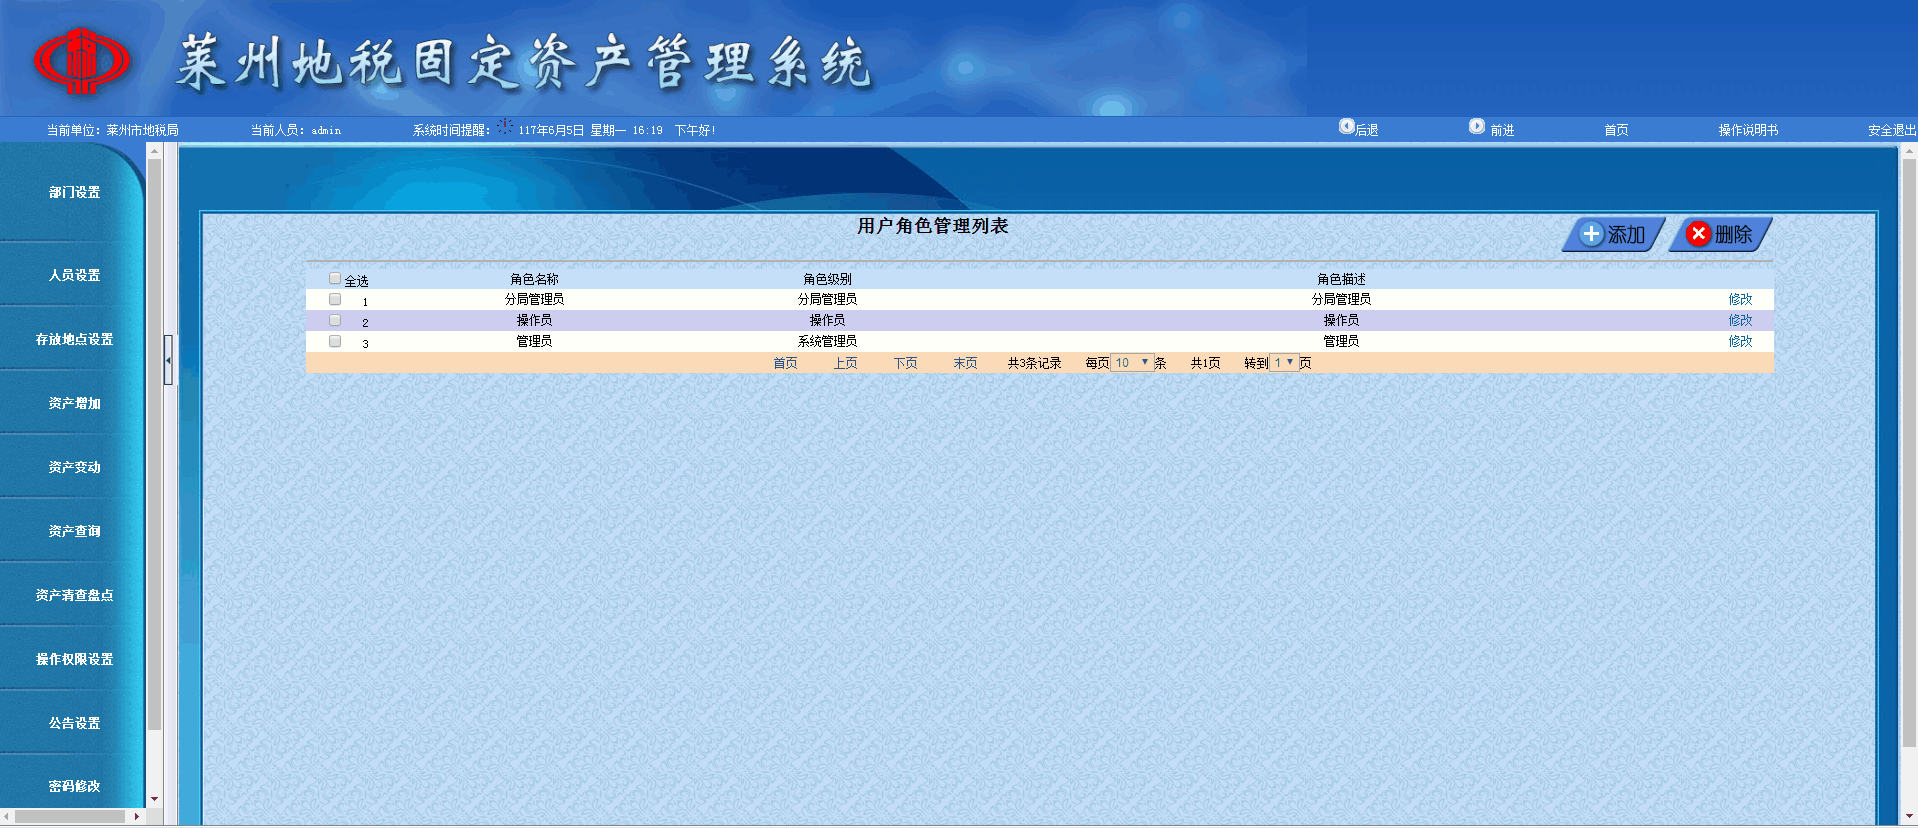The width and height of the screenshot is (1918, 828).
Task: Open the 转到 page number dropdown
Action: coord(1284,363)
